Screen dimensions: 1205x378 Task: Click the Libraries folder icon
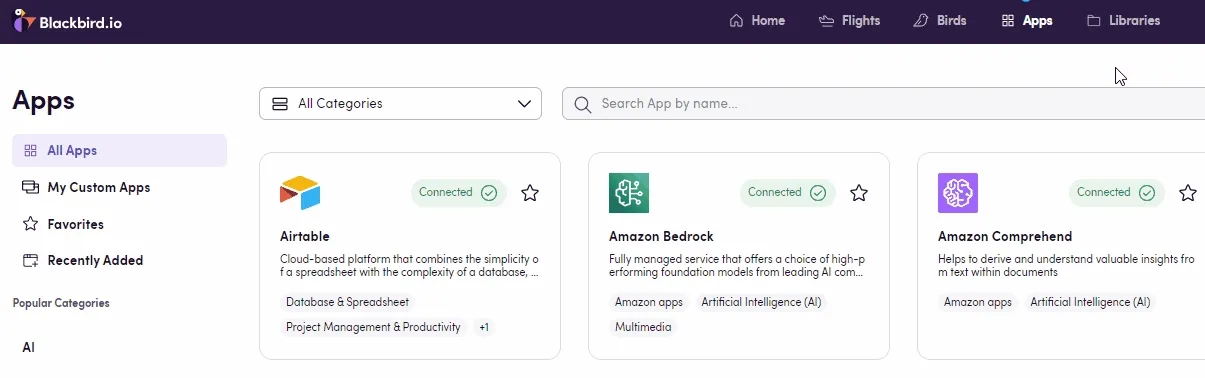(1094, 20)
